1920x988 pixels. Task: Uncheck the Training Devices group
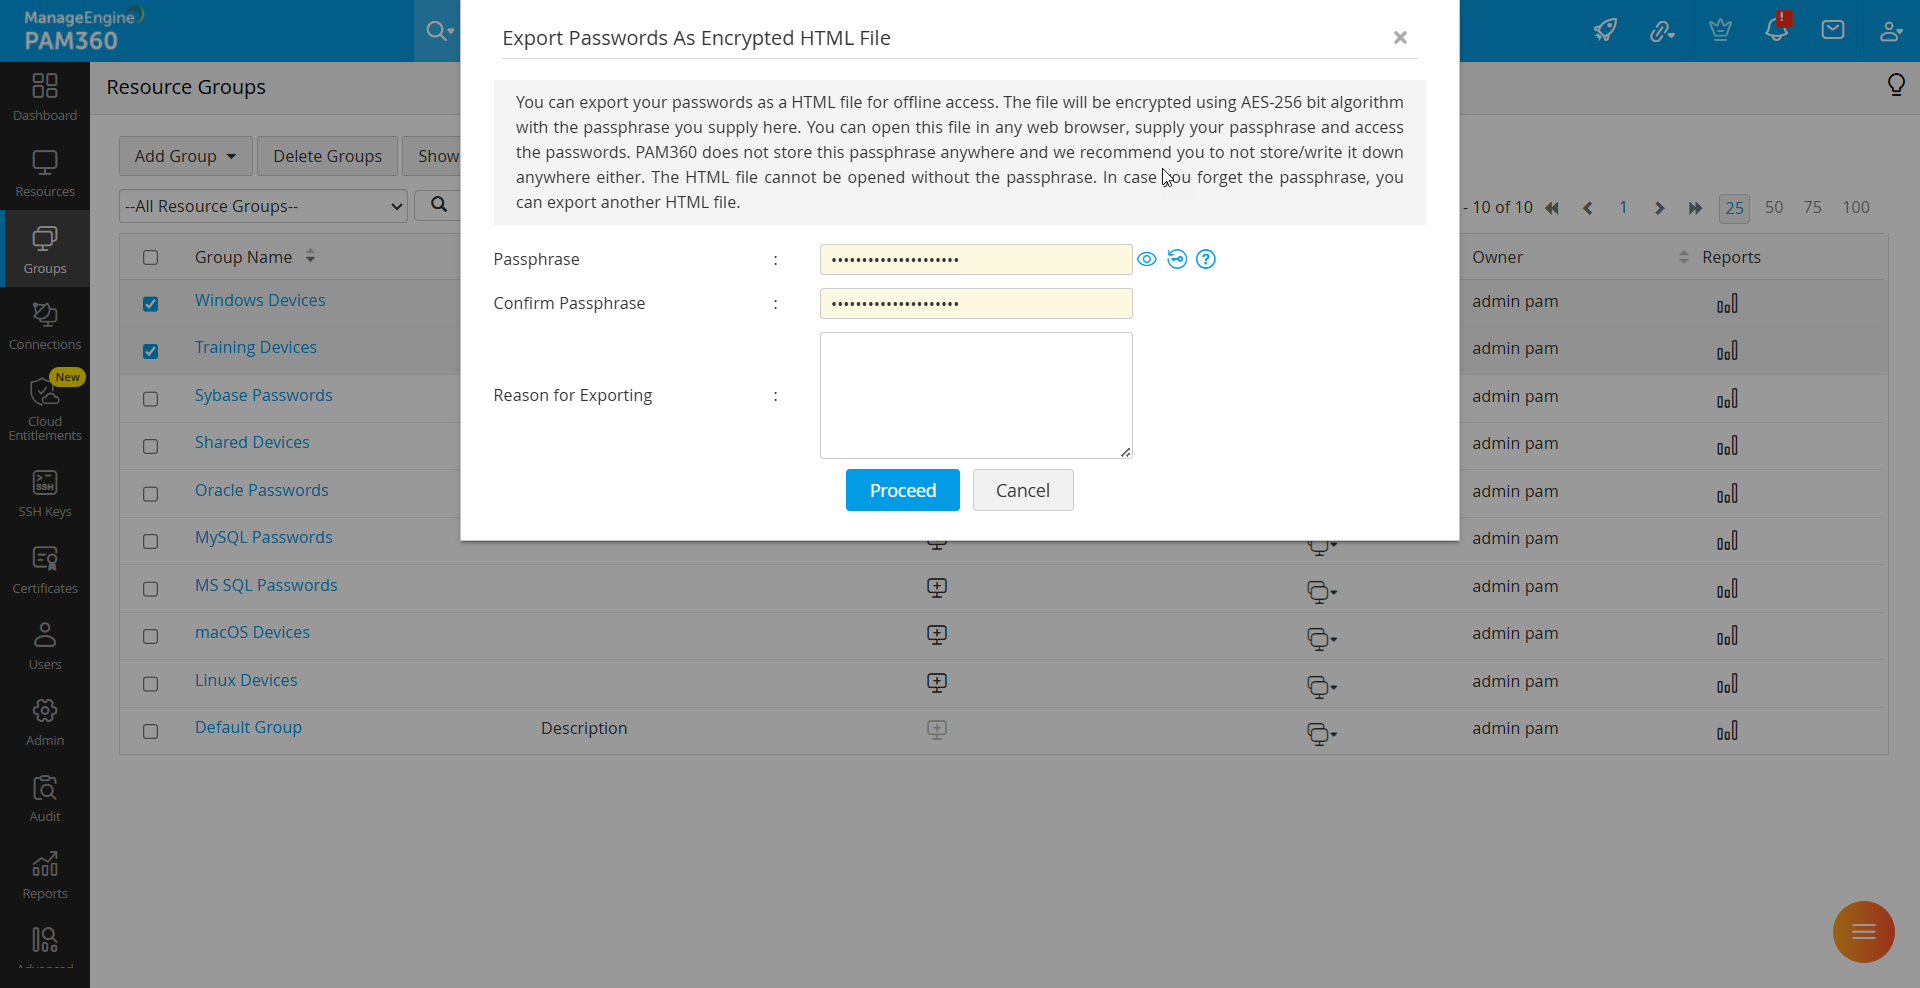tap(150, 351)
